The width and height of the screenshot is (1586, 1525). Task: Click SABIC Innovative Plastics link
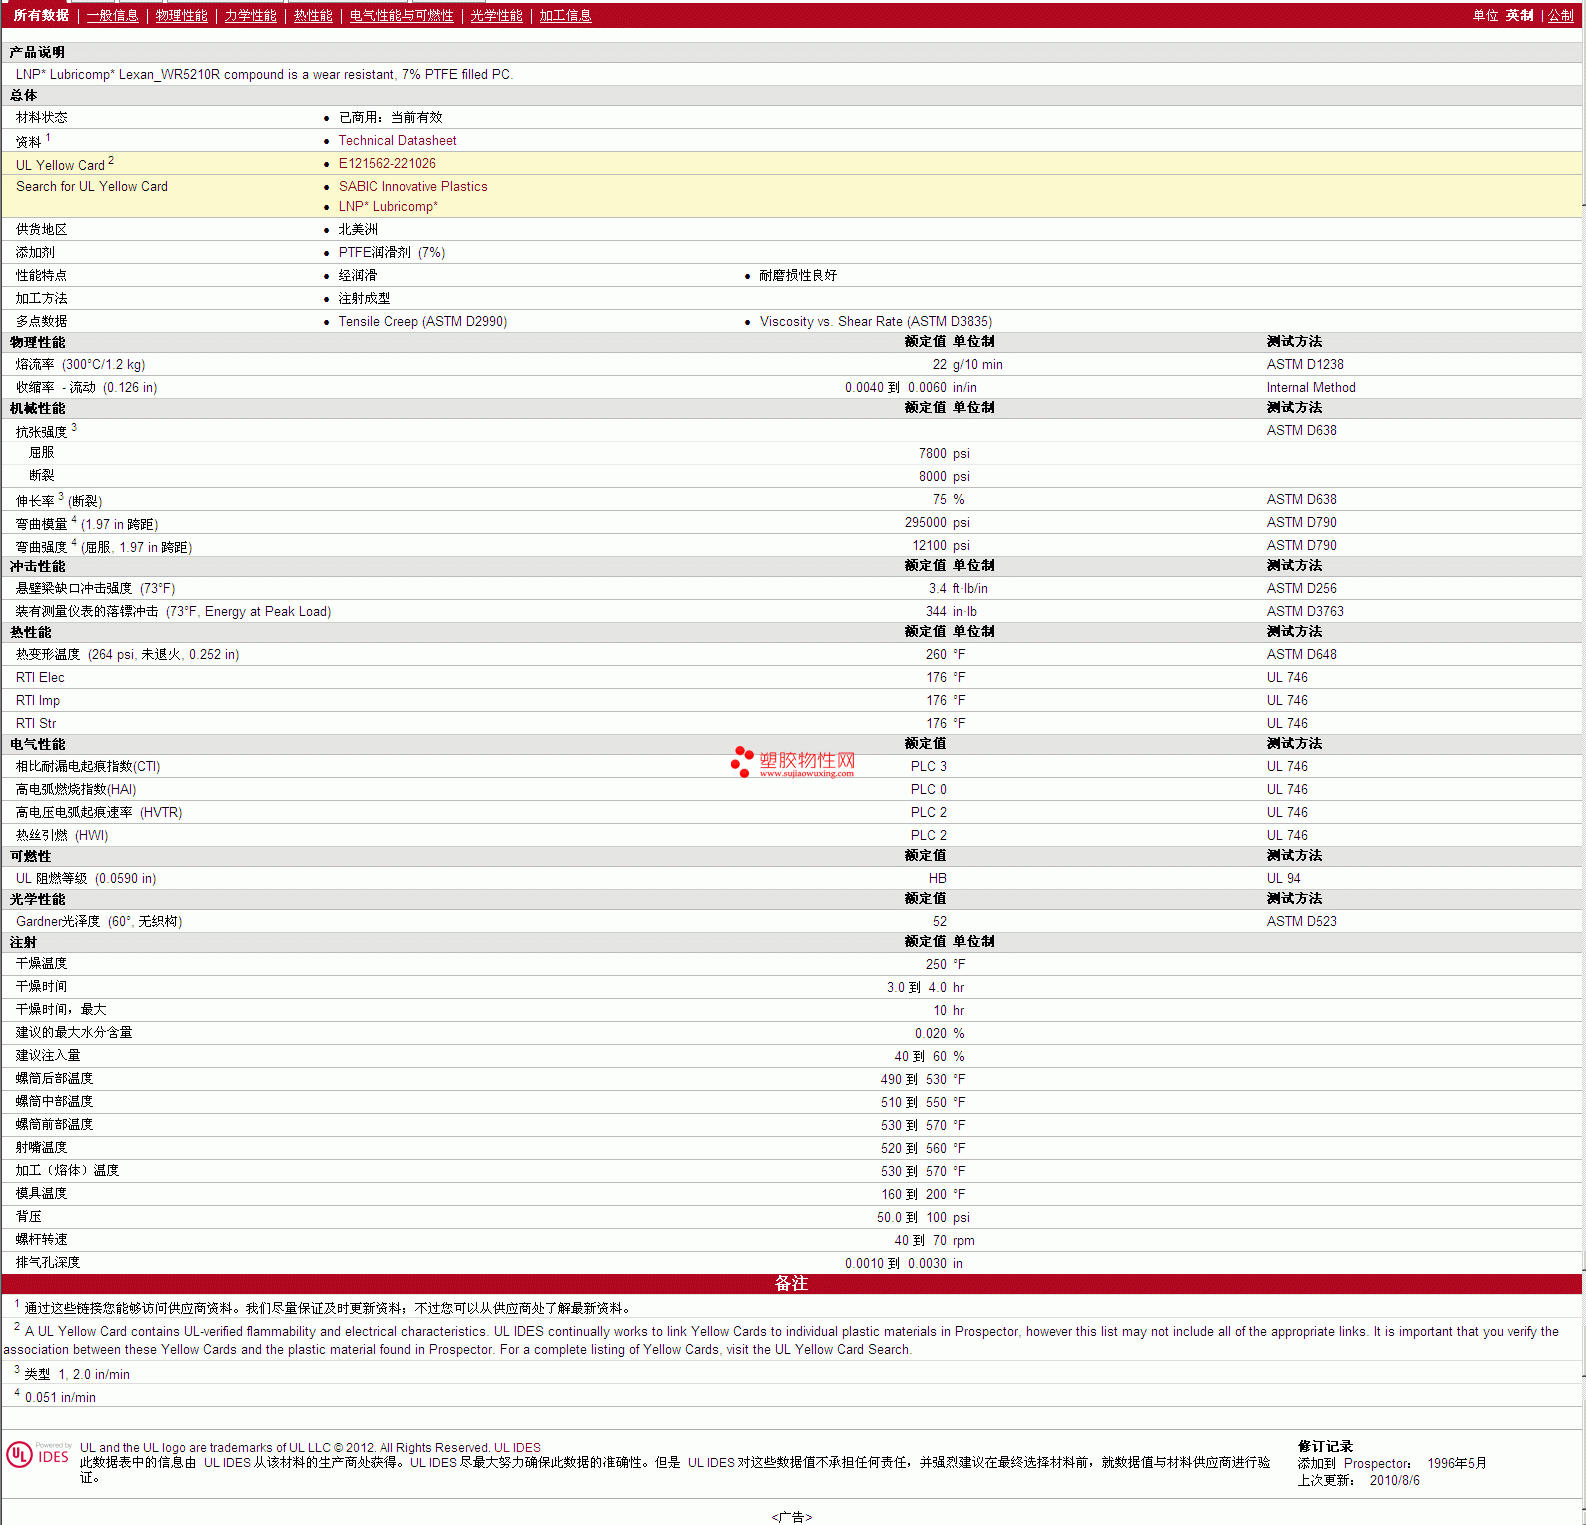click(413, 187)
